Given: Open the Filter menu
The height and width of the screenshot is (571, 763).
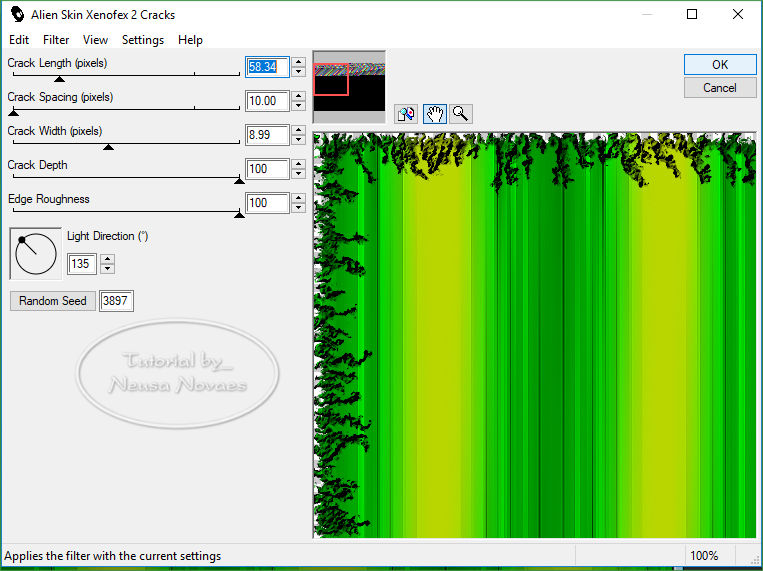Looking at the screenshot, I should [x=56, y=40].
